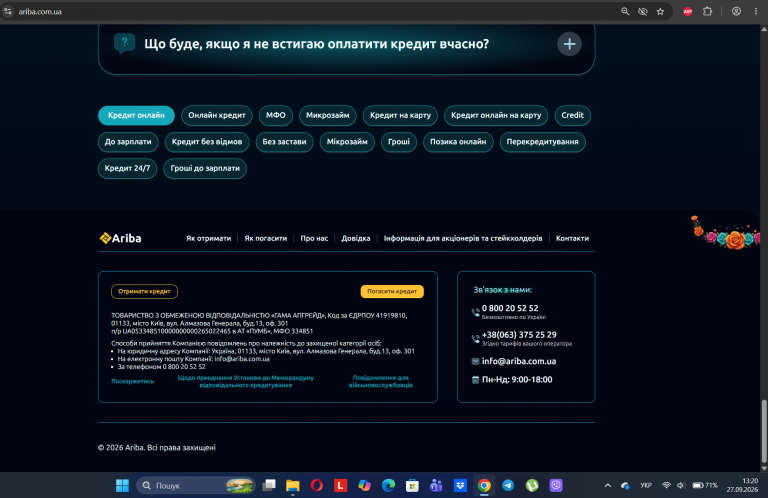
Task: Expand the FAQ question with plus button
Action: click(569, 44)
